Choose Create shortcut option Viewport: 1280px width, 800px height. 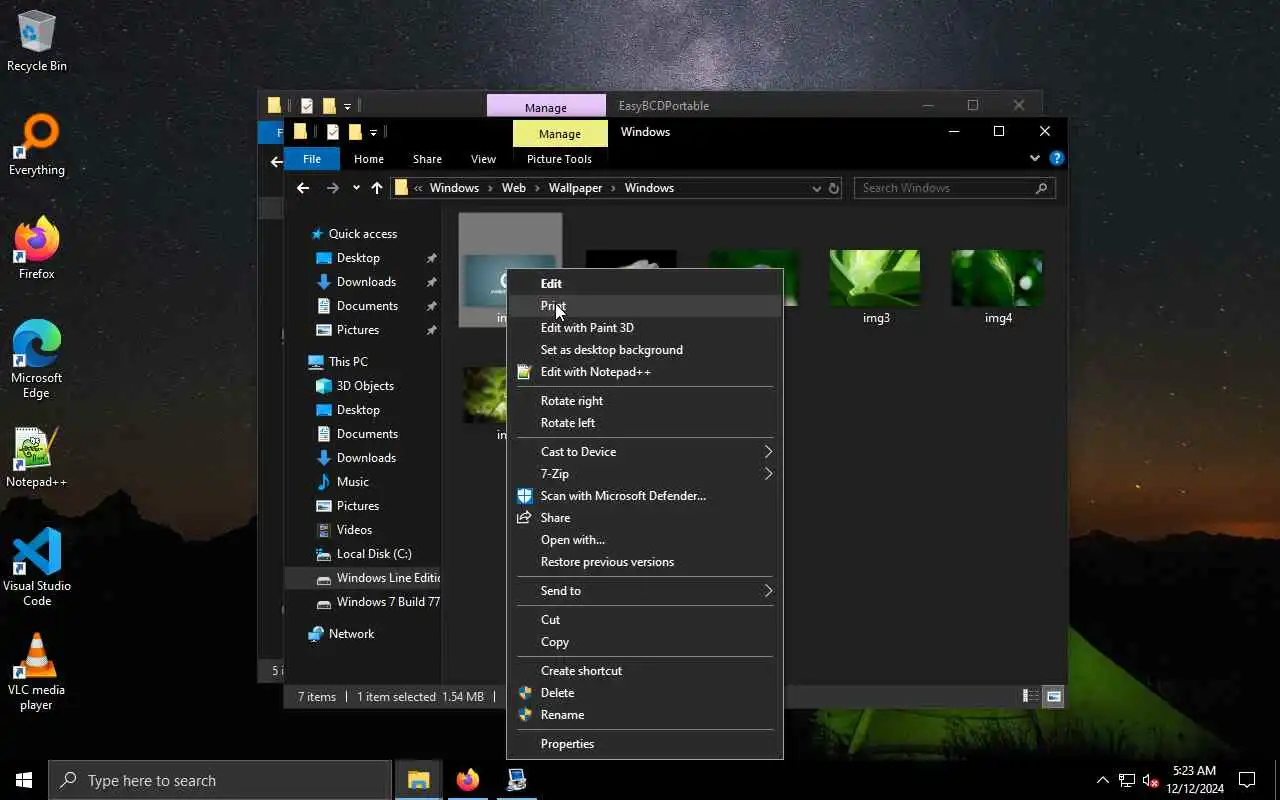645,671
